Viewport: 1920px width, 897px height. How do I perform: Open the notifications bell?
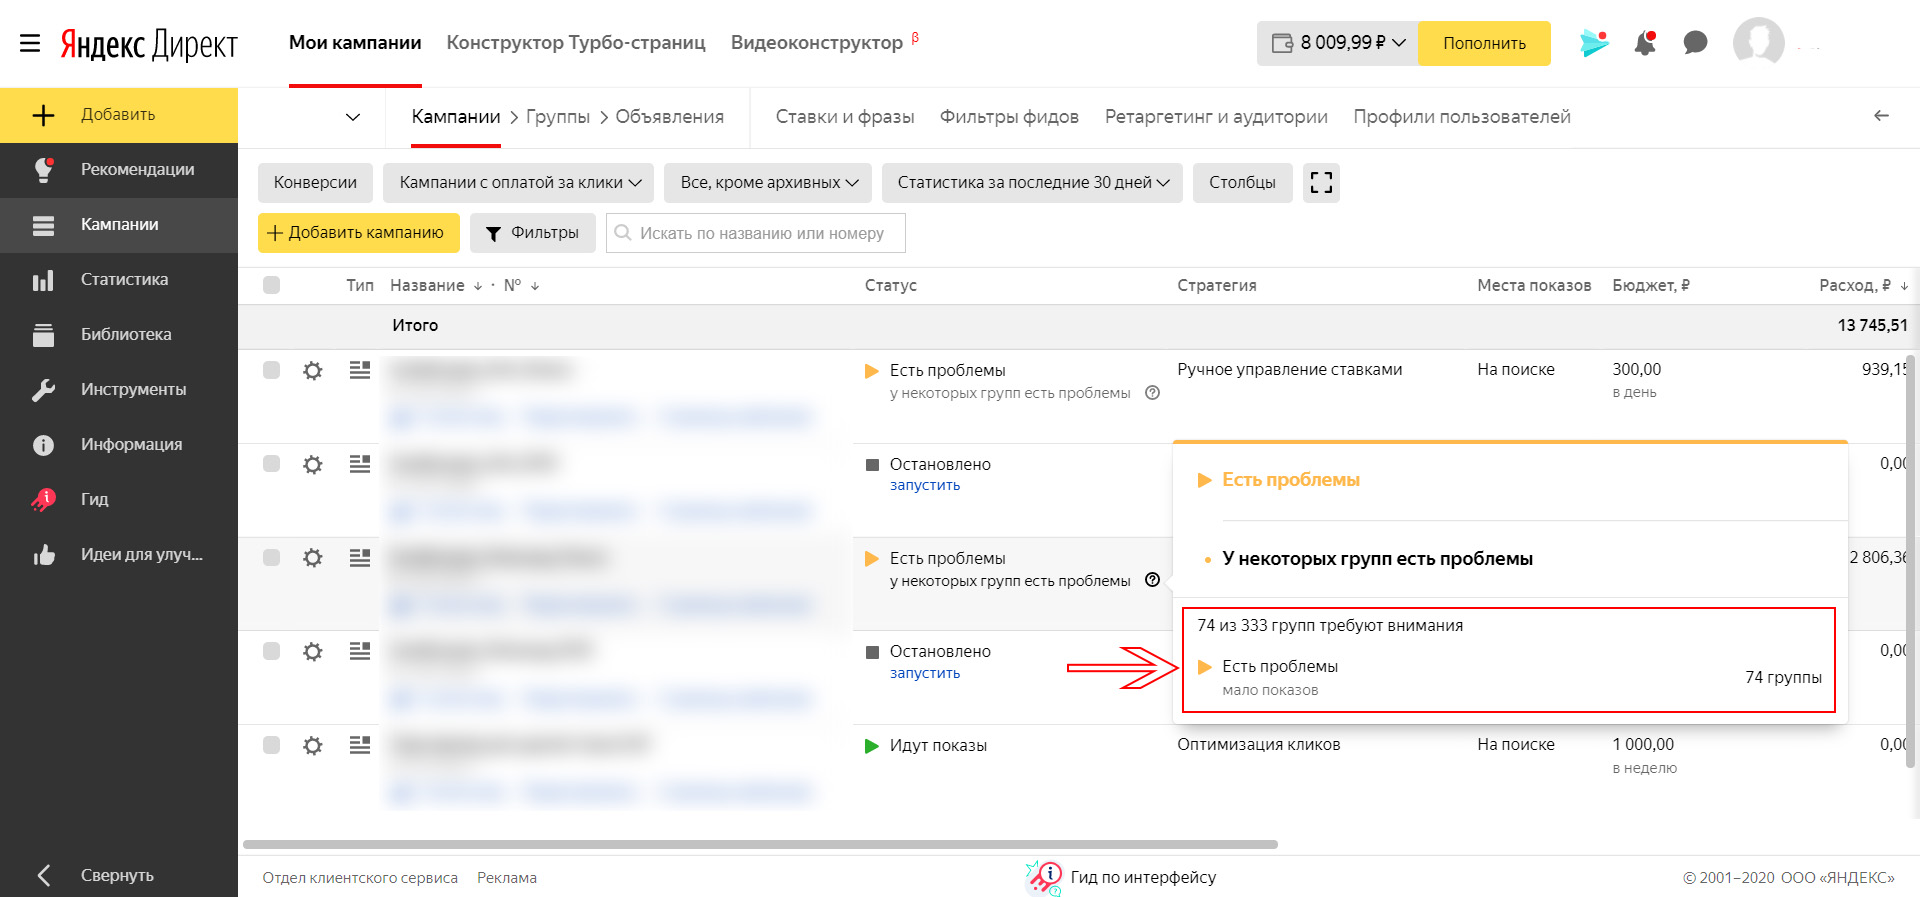pos(1645,43)
